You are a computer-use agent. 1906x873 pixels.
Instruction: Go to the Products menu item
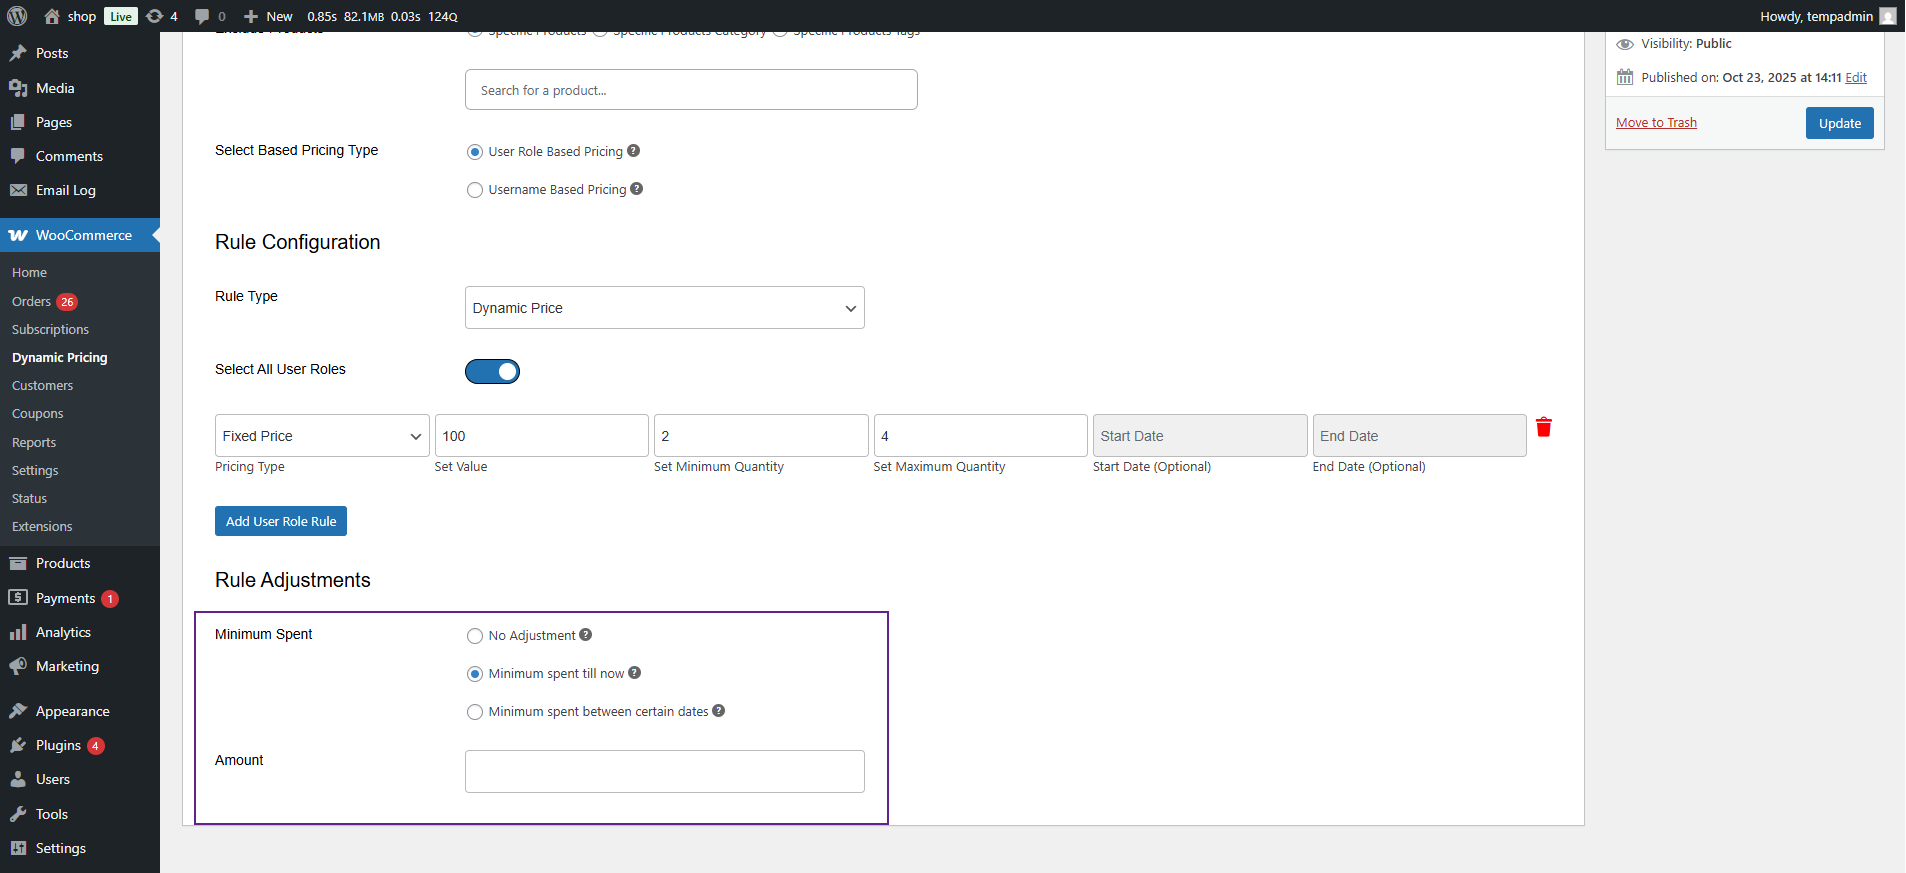(63, 563)
